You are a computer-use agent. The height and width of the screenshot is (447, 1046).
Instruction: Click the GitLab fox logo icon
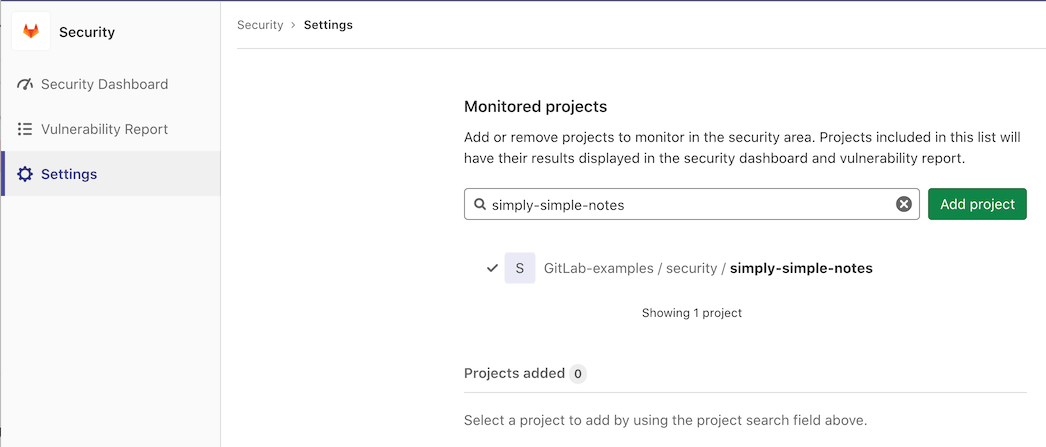coord(31,32)
